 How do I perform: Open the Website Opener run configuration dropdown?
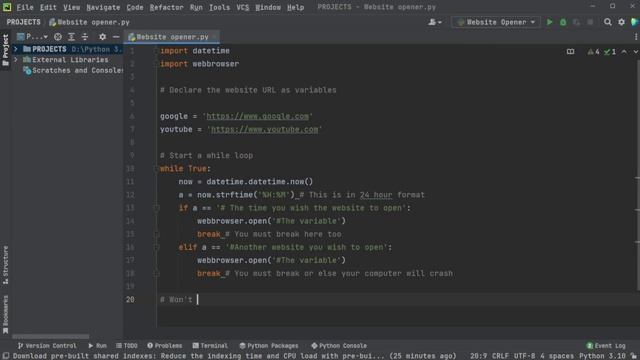point(496,22)
